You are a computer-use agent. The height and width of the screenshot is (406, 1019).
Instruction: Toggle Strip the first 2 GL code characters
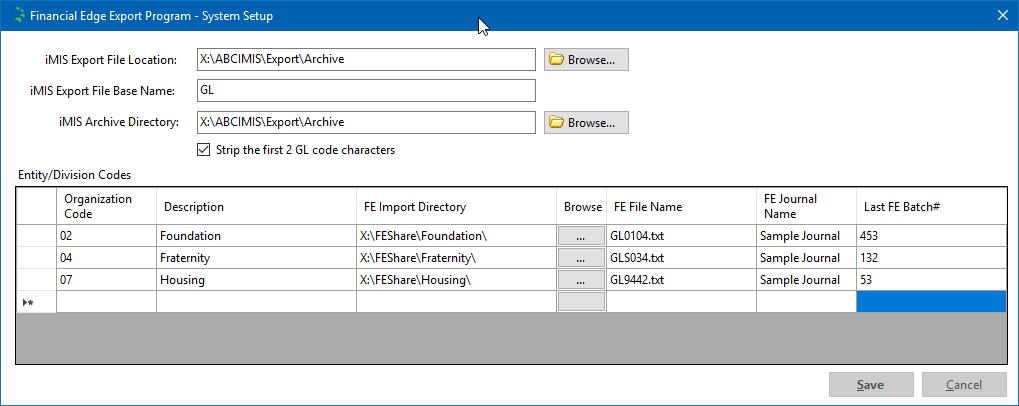(206, 151)
